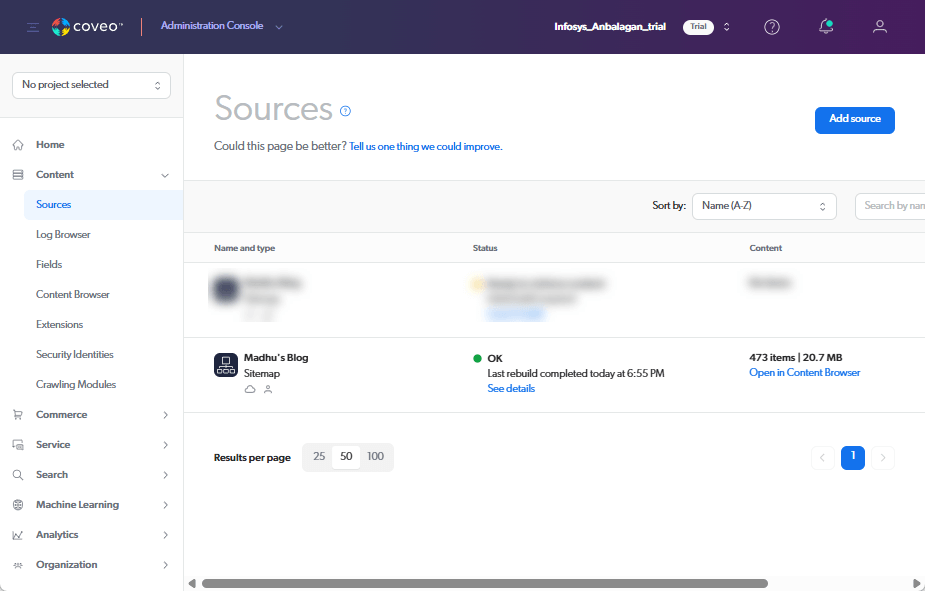This screenshot has height=591, width=925.
Task: Click the Madhu's Blog sitemap source icon
Action: (226, 365)
